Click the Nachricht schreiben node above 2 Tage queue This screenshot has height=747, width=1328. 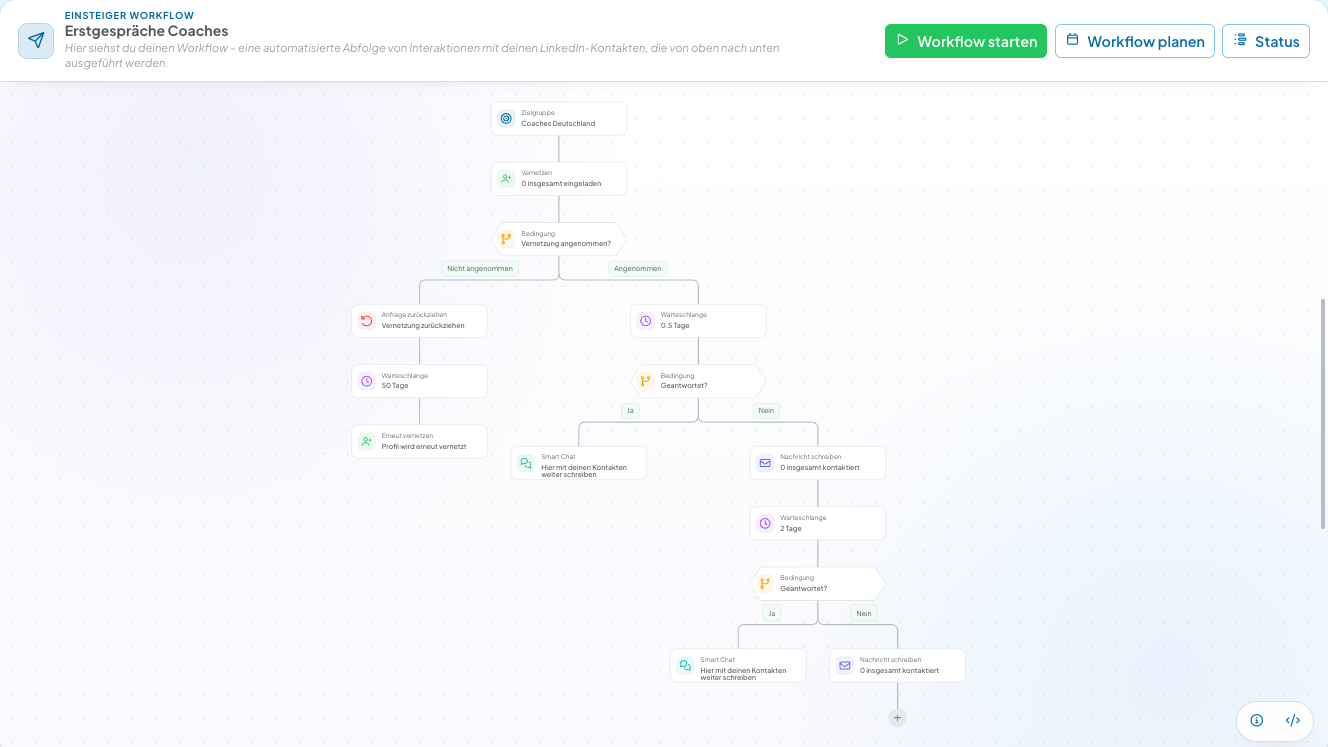(x=818, y=463)
